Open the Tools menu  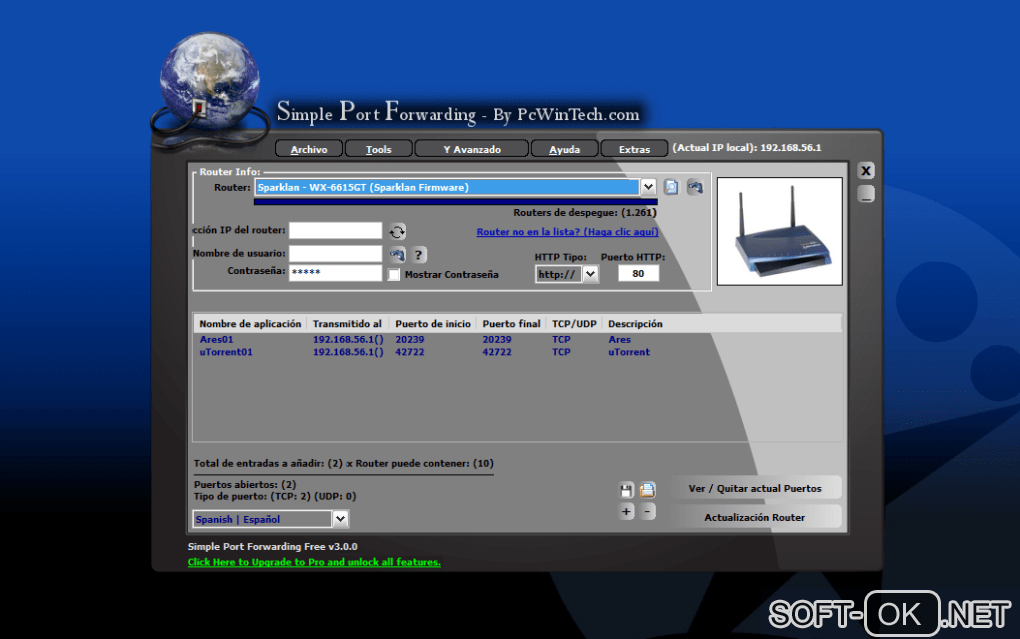[379, 149]
